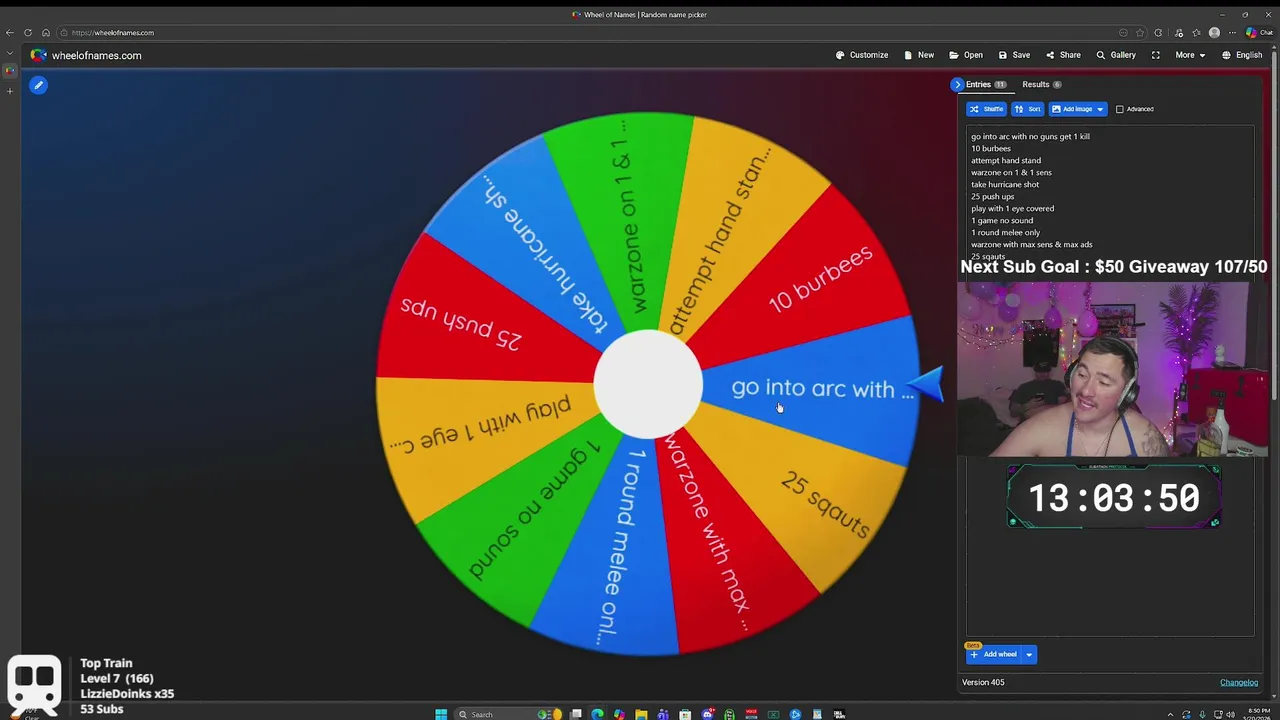This screenshot has height=720, width=1280.
Task: Sort the wheel entries
Action: [1027, 109]
